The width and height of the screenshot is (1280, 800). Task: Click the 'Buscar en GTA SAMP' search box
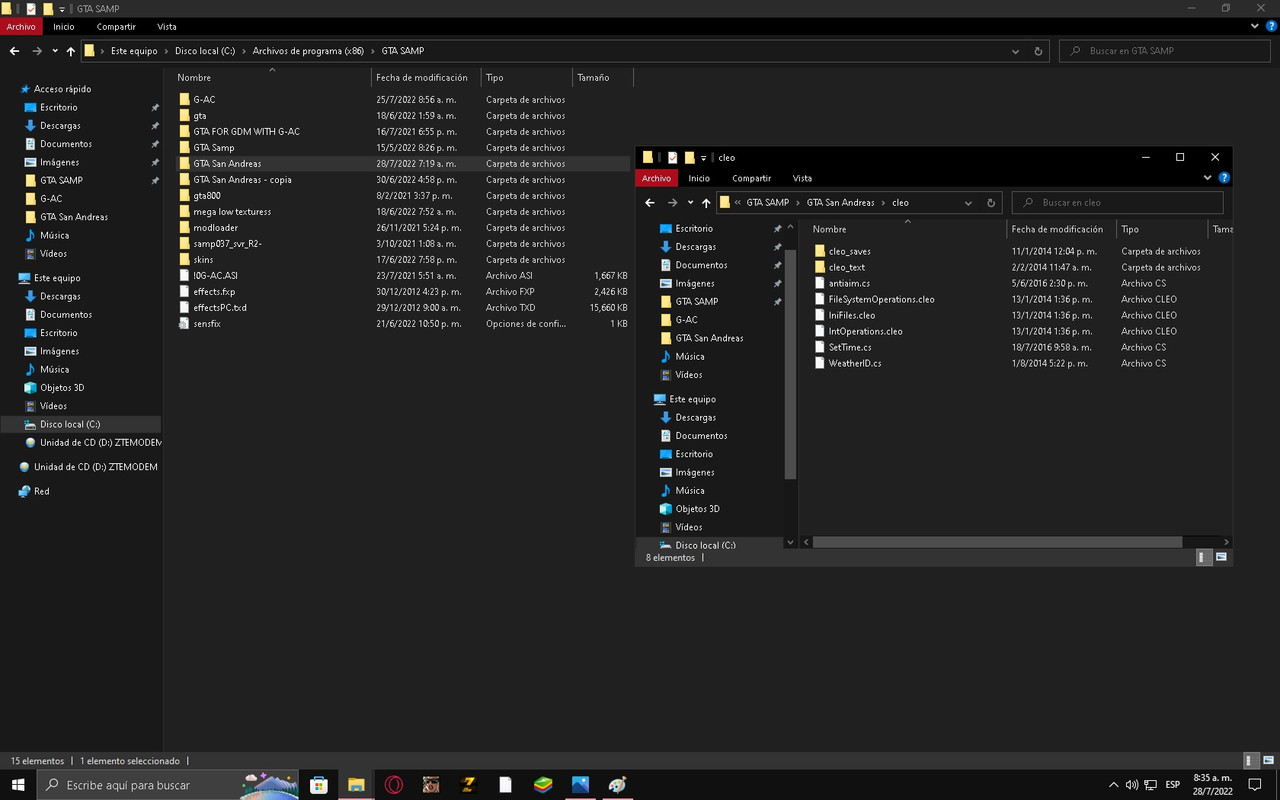pyautogui.click(x=1166, y=51)
